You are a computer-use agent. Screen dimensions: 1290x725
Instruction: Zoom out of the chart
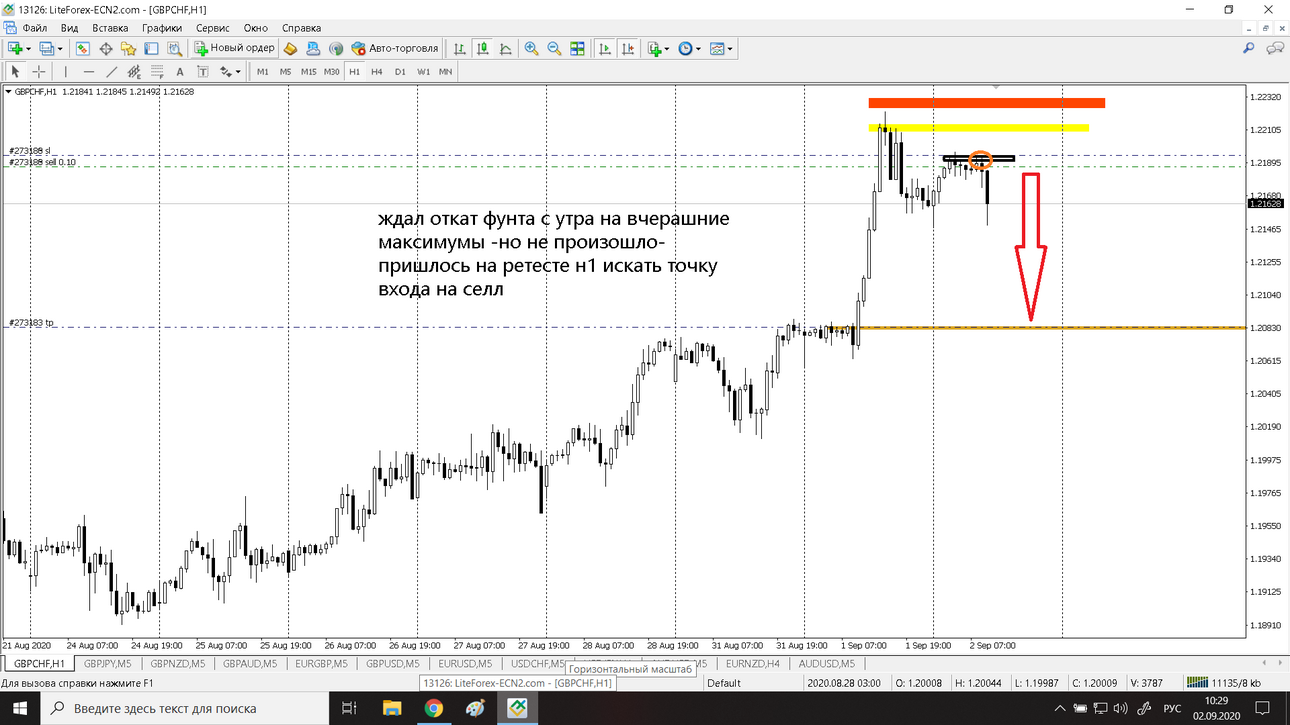click(x=554, y=48)
